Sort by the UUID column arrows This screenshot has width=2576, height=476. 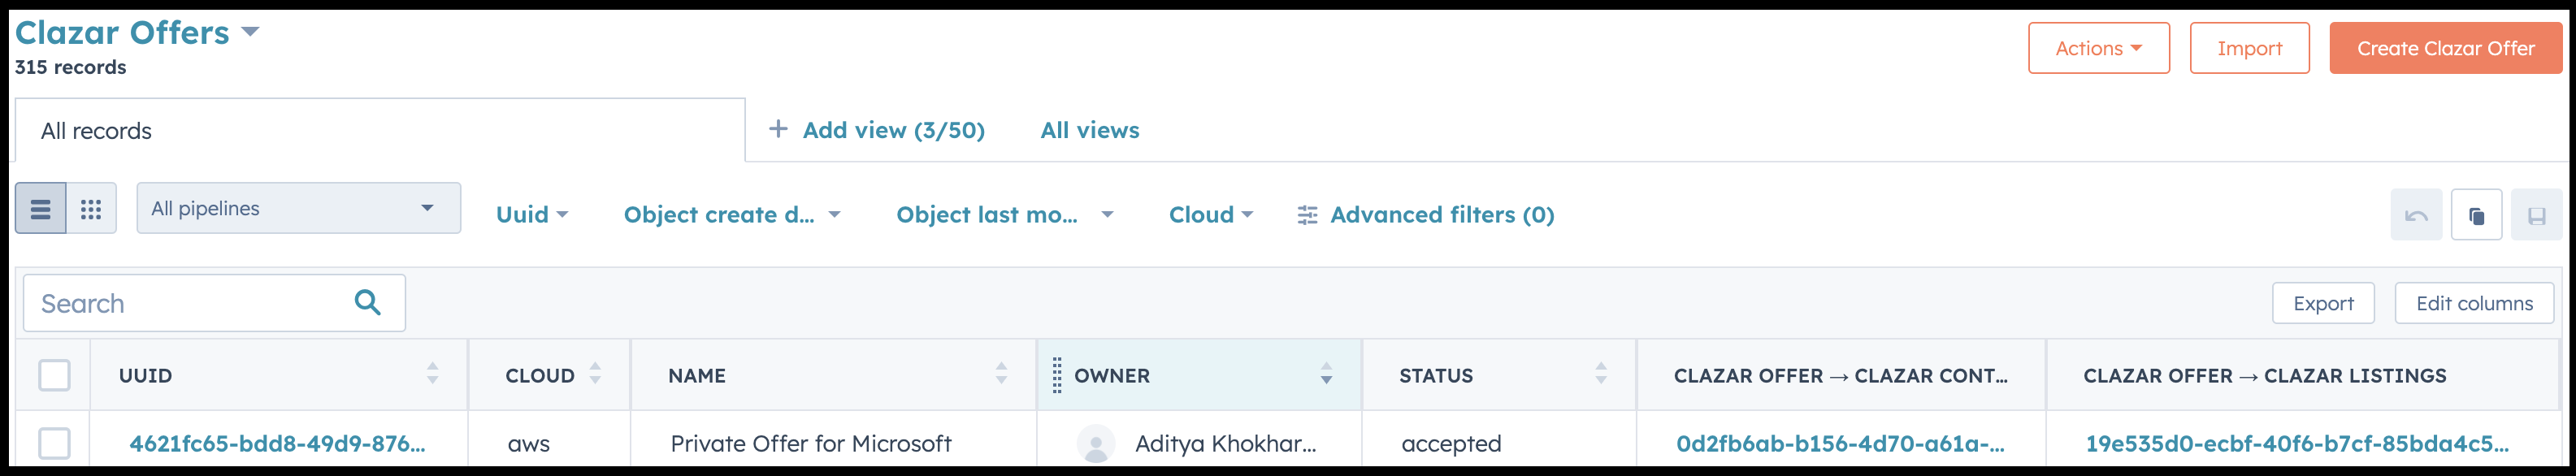432,373
